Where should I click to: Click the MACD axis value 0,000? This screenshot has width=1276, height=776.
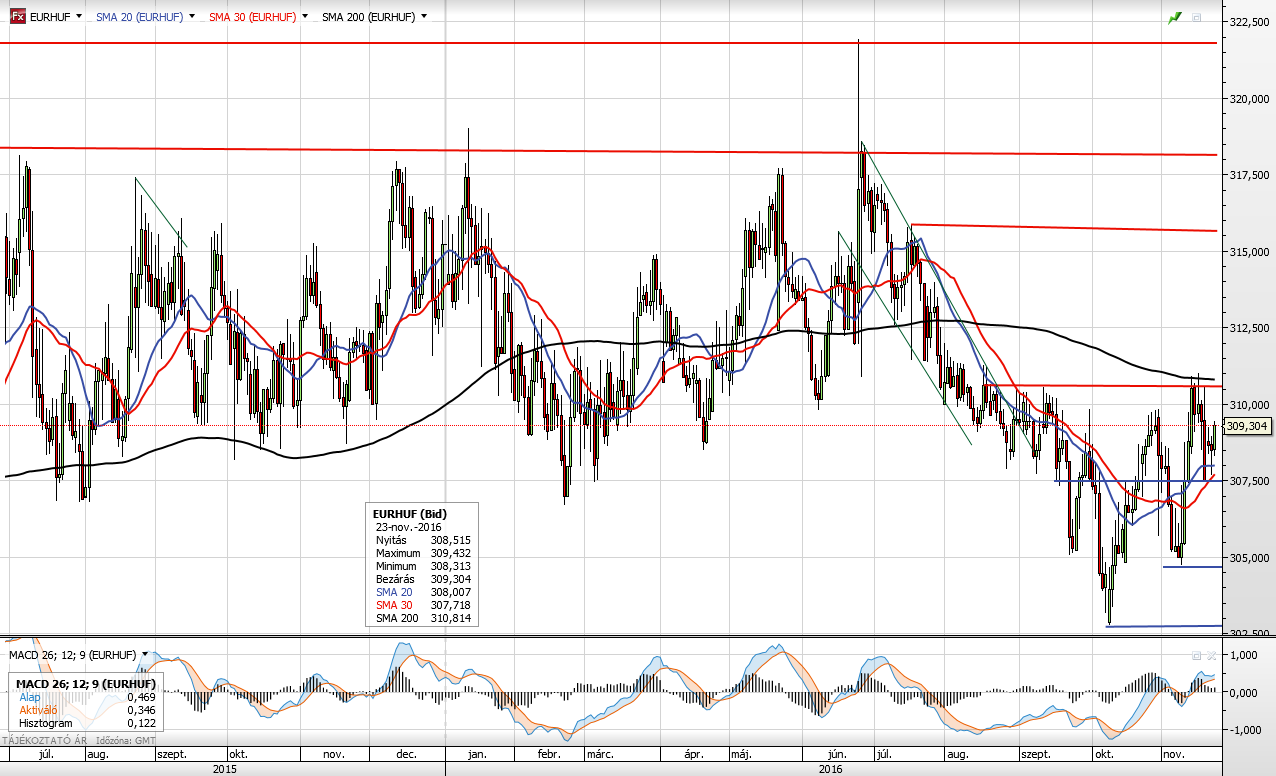[1242, 692]
